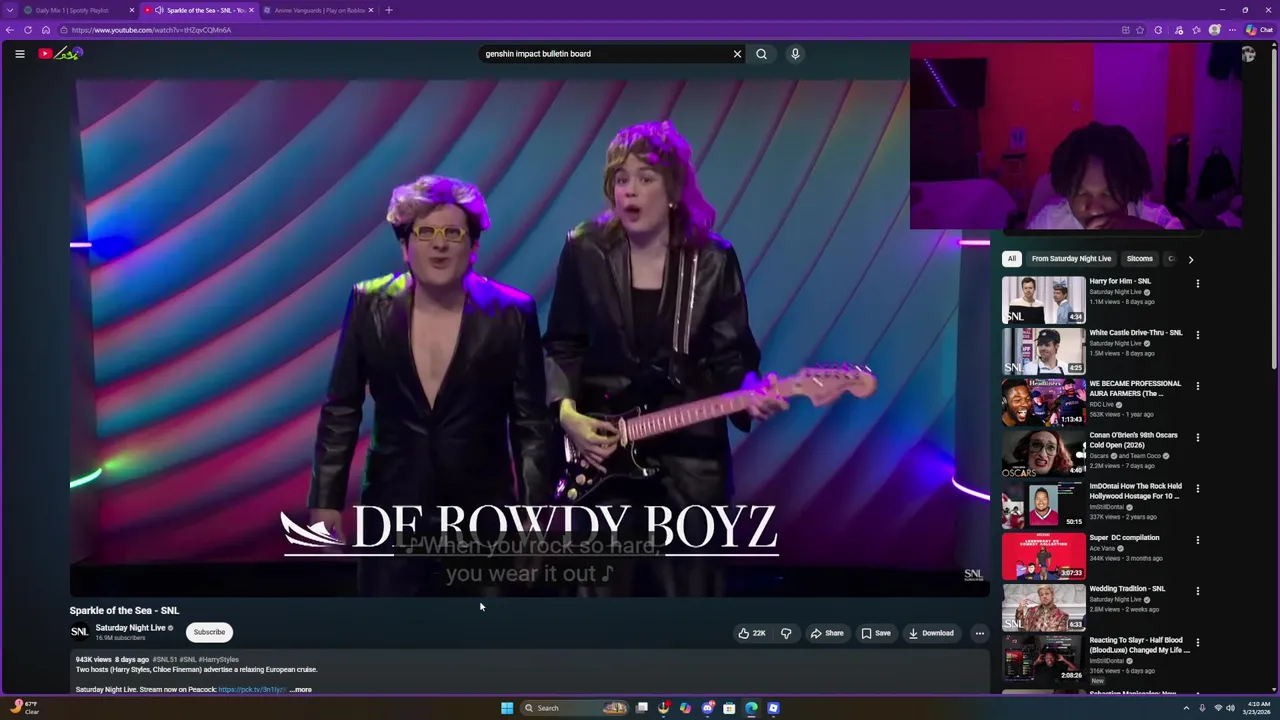Open options menu for Super DC compilation

(x=1198, y=540)
